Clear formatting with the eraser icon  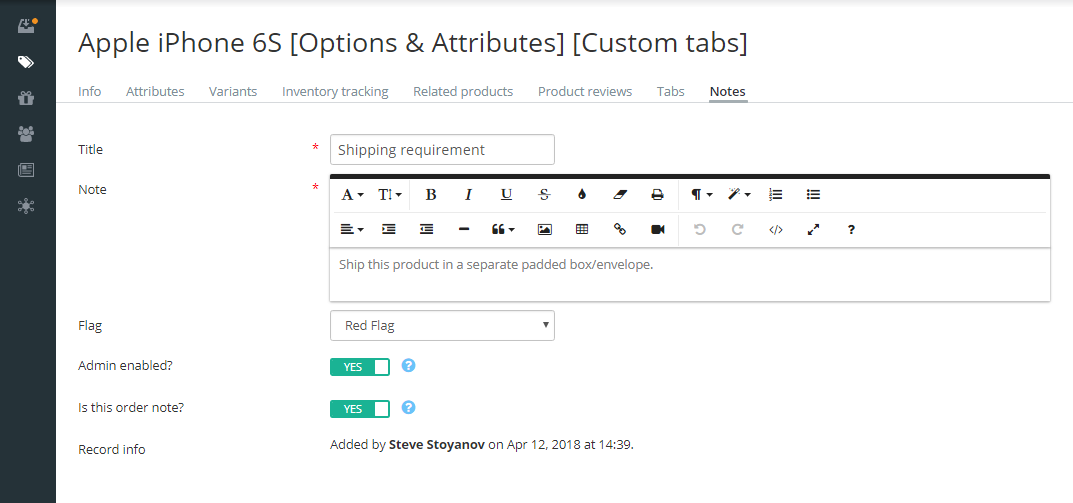(x=620, y=195)
